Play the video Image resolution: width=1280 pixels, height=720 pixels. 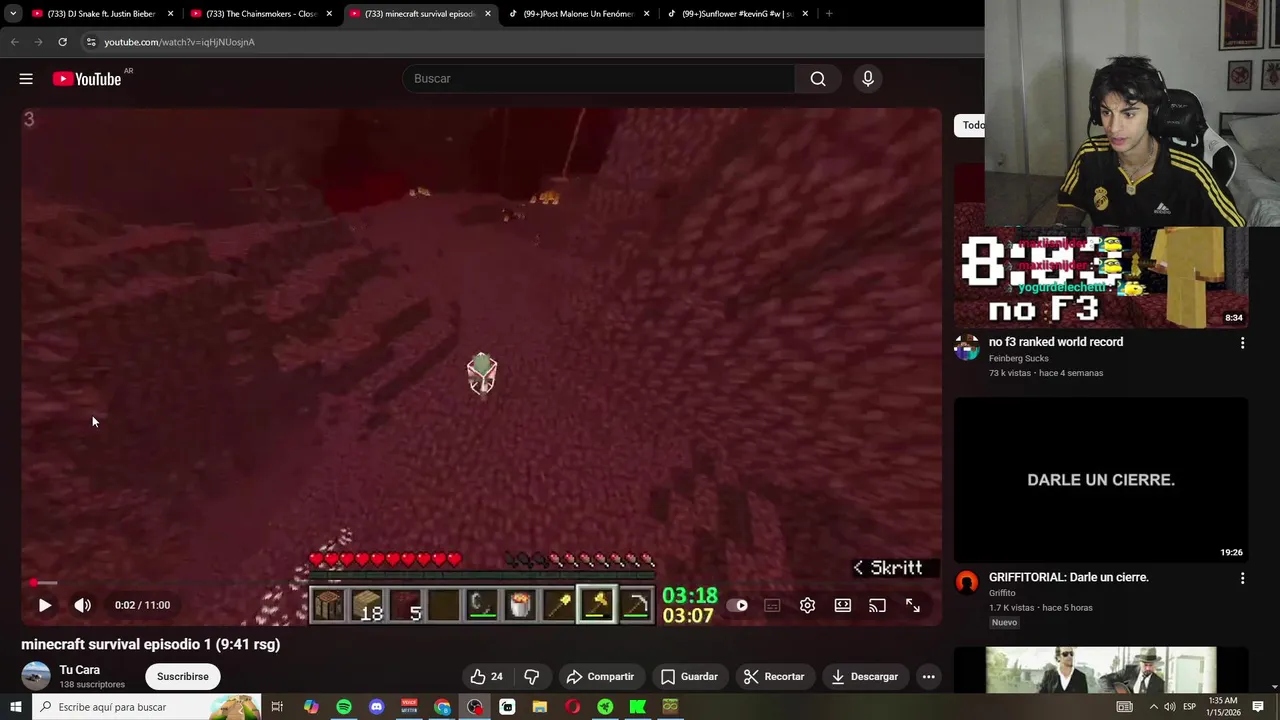click(x=45, y=605)
